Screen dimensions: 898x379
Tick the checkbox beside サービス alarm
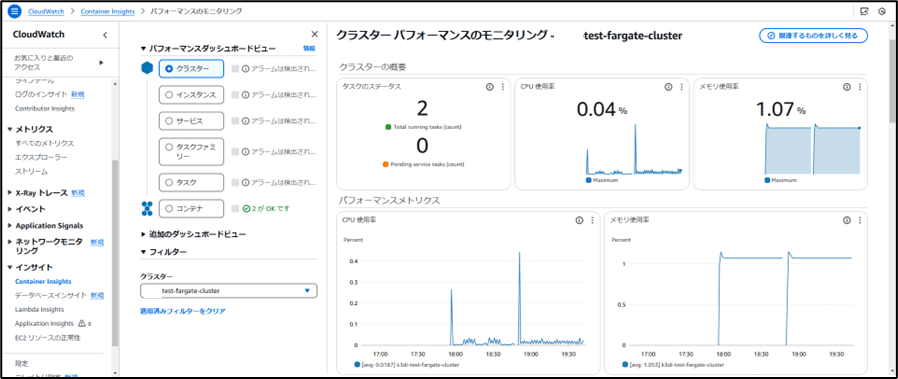point(235,121)
